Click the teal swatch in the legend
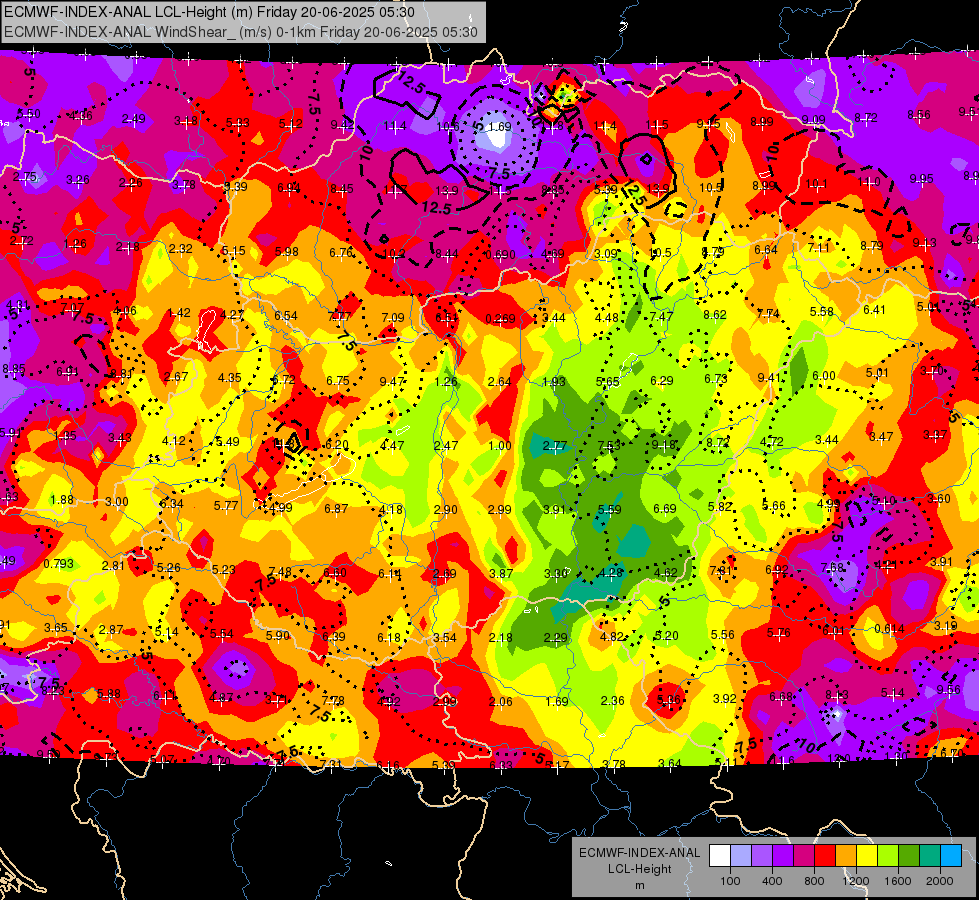The image size is (979, 900). click(x=930, y=856)
